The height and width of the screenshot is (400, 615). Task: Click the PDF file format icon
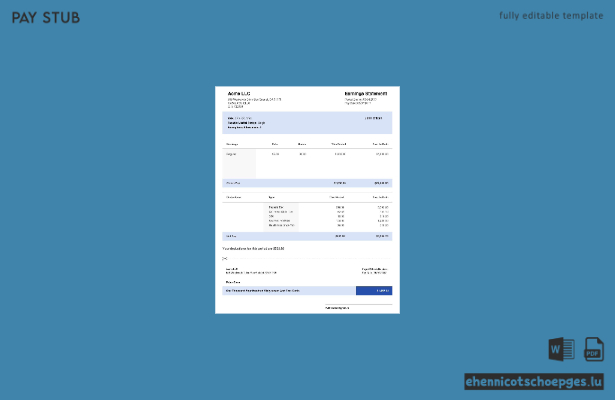594,349
